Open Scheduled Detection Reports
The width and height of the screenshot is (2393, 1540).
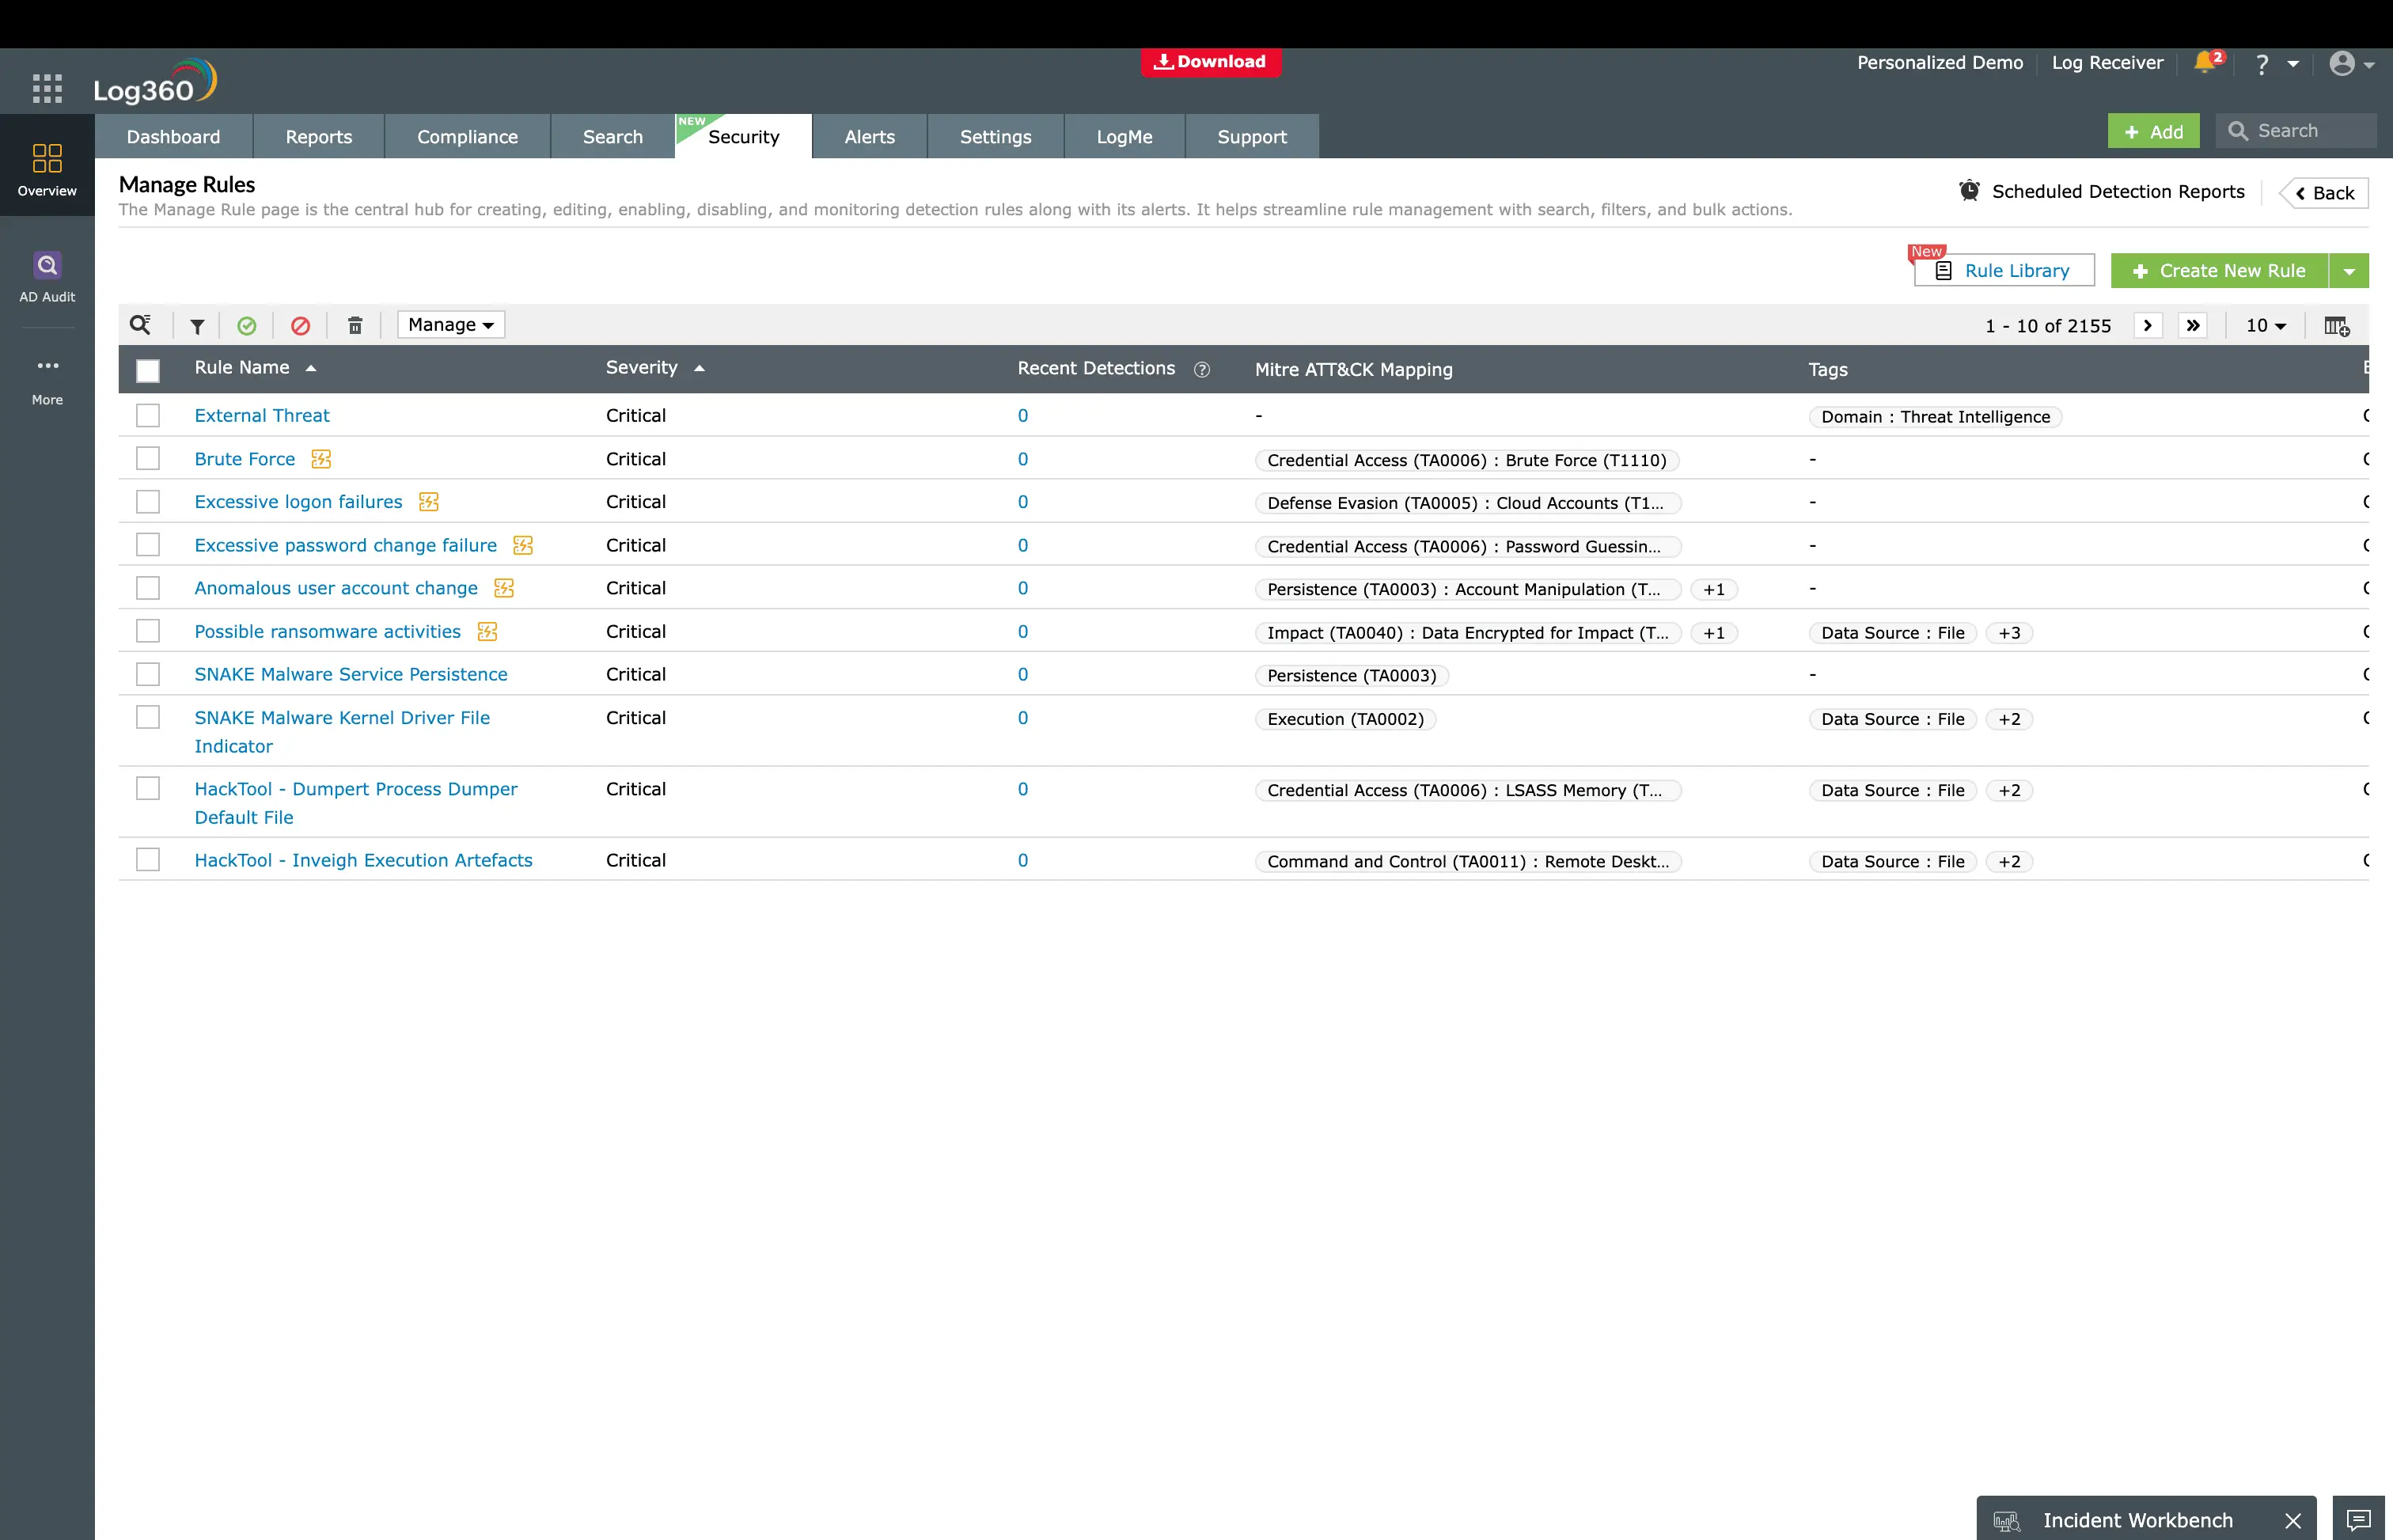(2101, 192)
